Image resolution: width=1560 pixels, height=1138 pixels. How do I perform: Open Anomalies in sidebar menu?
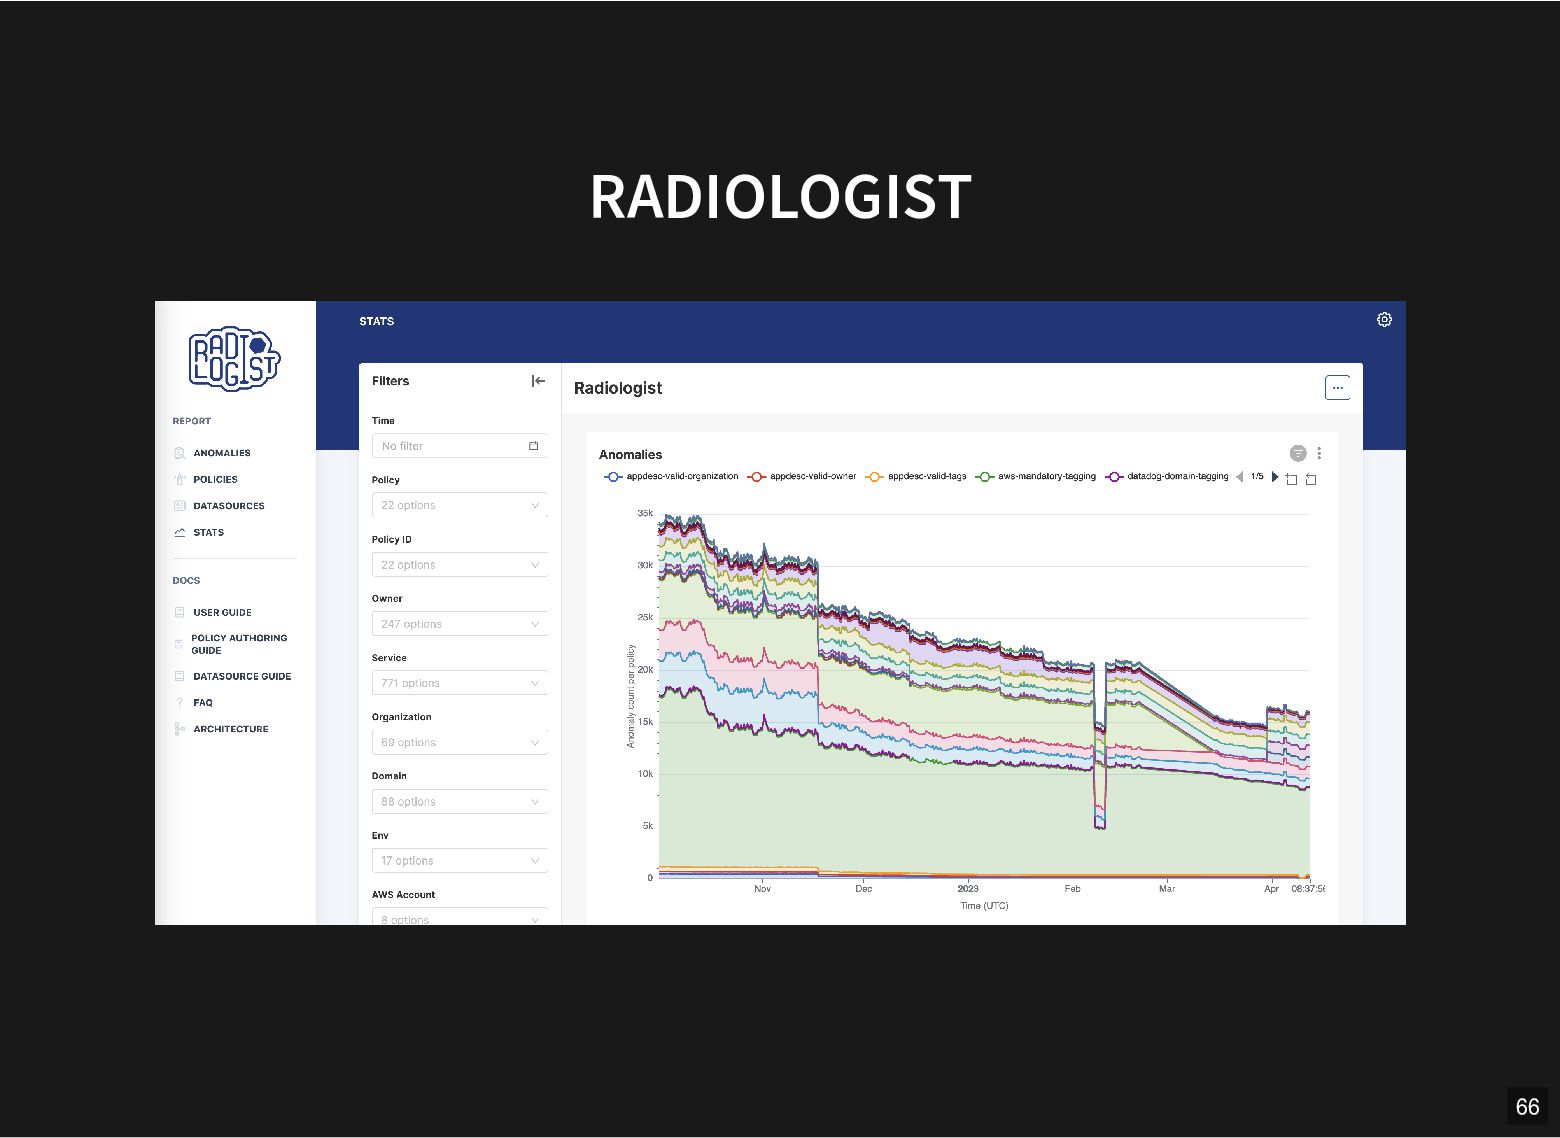click(222, 453)
